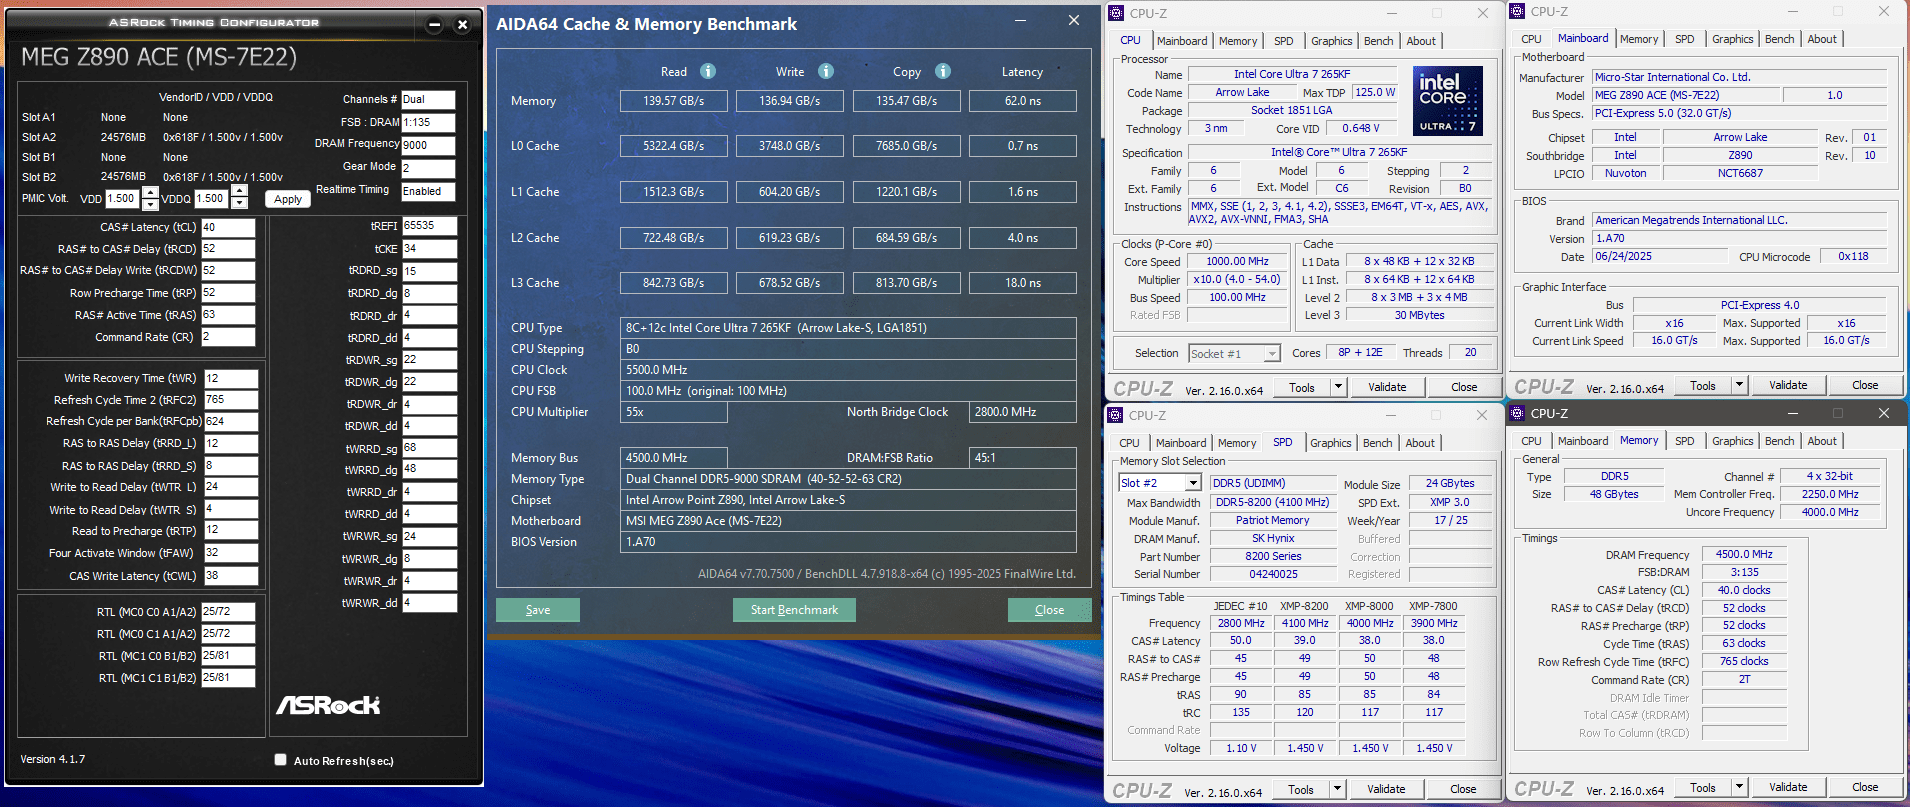The image size is (1910, 807).
Task: Click the Patriot Memory module manufacturer value
Action: pos(1272,520)
